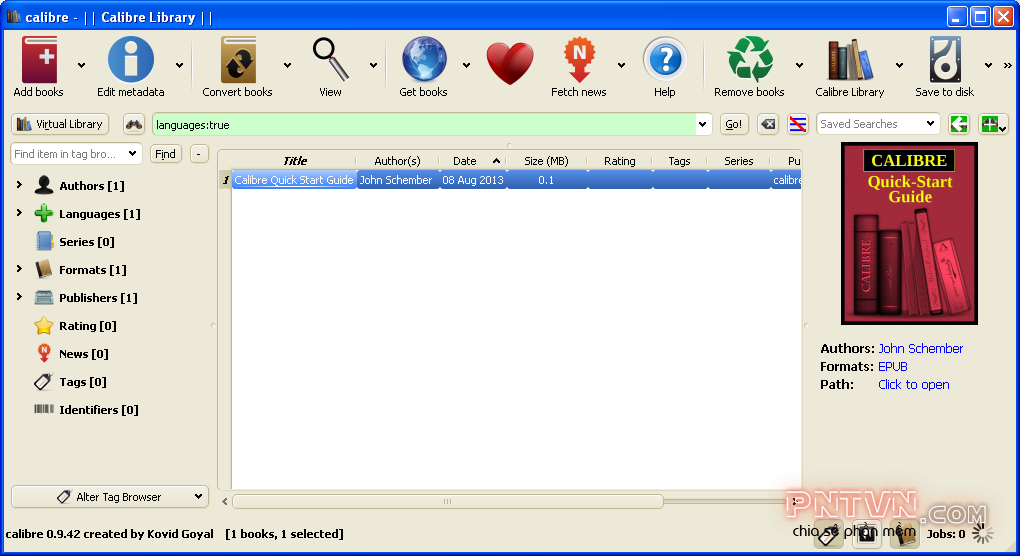Click the red heart donate icon

pyautogui.click(x=510, y=64)
